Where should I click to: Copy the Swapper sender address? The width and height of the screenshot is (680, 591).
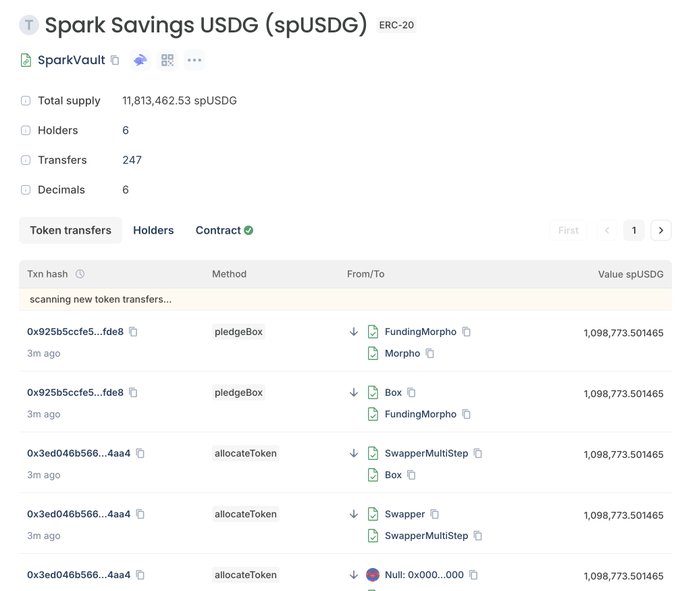click(435, 514)
